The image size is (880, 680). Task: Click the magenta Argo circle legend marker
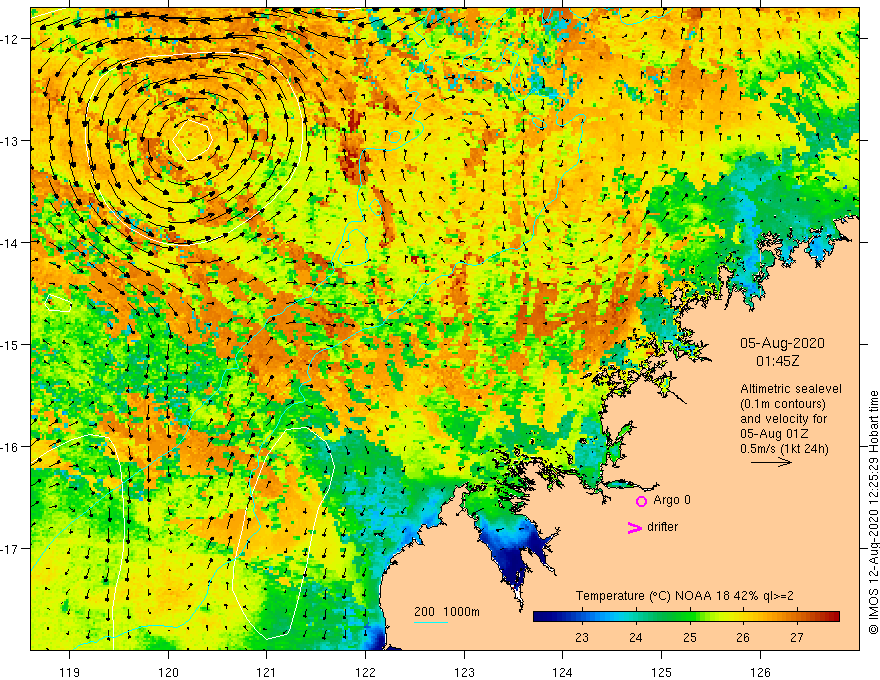641,501
